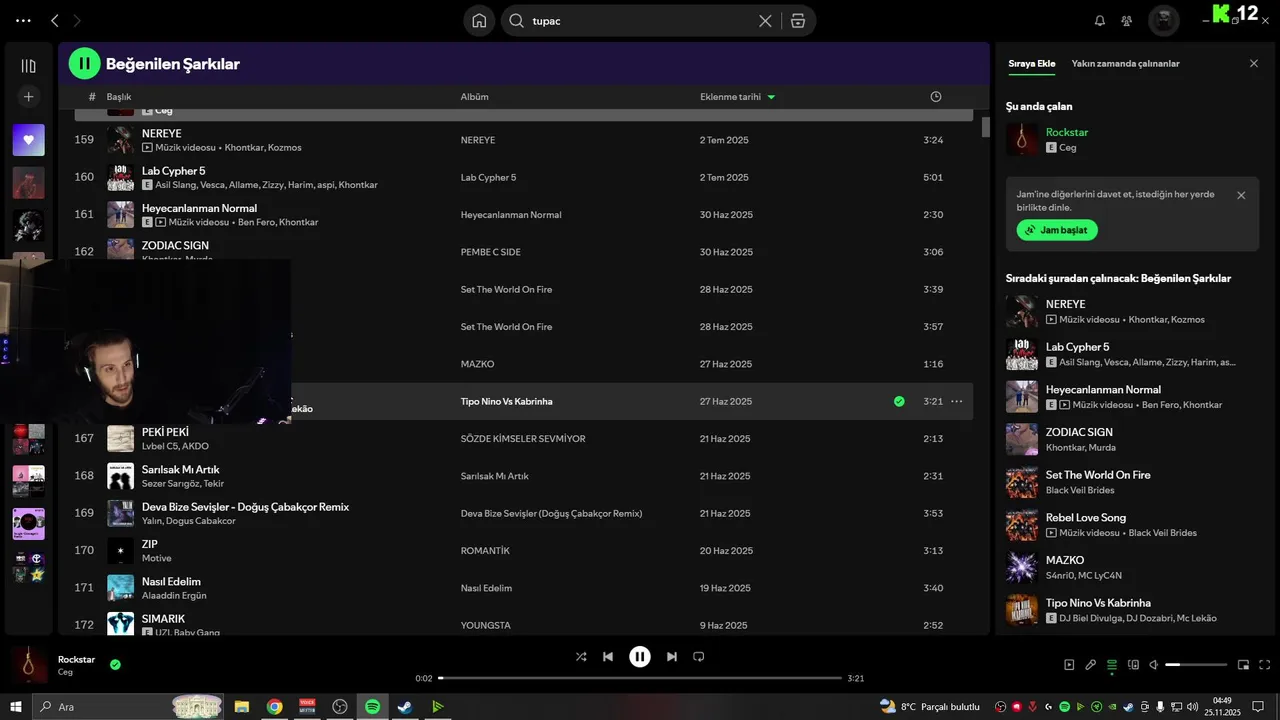
Task: Click Rockstar cover art in player bar
Action: (x=29, y=665)
